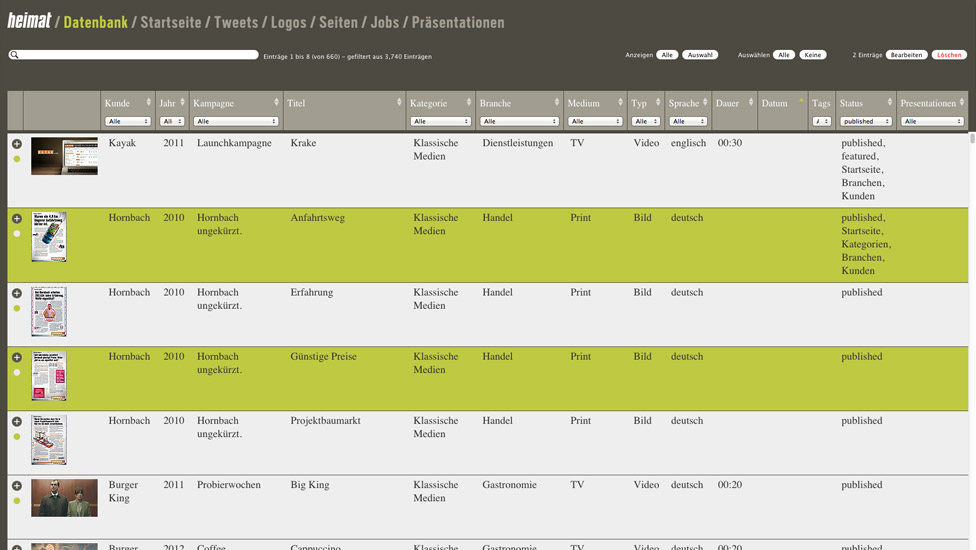
Task: Toggle the selection dot on the Kayak Krake row
Action: click(x=17, y=159)
